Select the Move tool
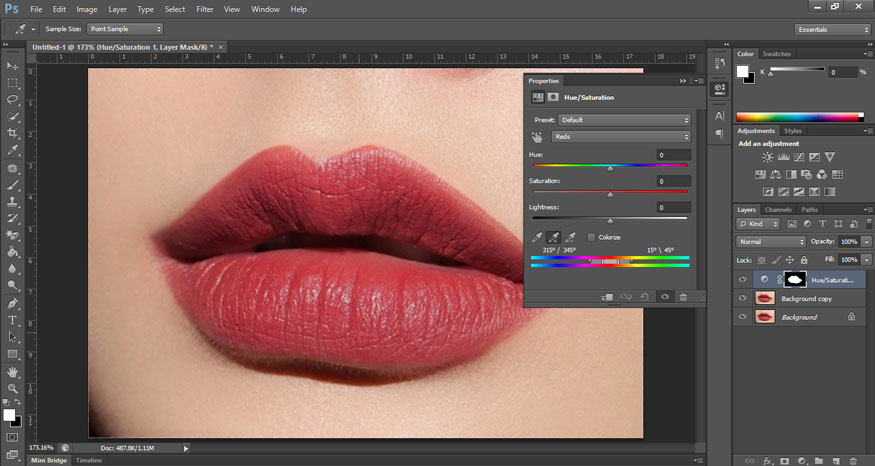The height and width of the screenshot is (466, 875). (x=12, y=66)
